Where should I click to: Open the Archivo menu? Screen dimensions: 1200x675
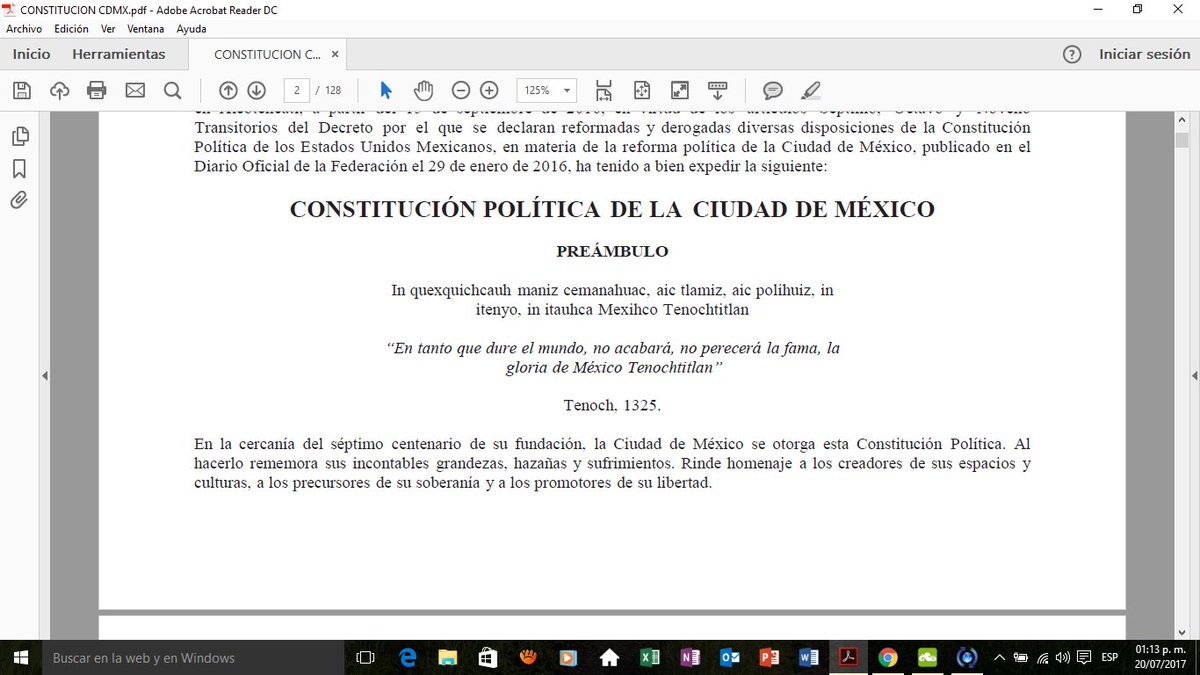click(24, 29)
